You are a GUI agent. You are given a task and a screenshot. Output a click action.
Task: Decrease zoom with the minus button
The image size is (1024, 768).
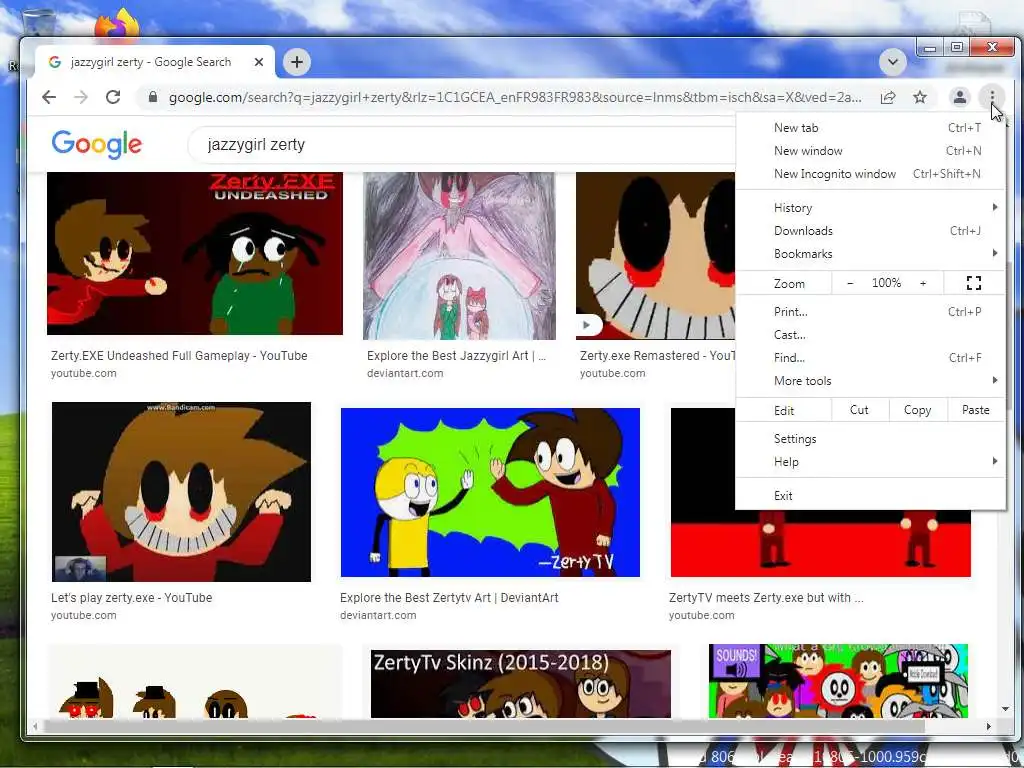pyautogui.click(x=850, y=283)
